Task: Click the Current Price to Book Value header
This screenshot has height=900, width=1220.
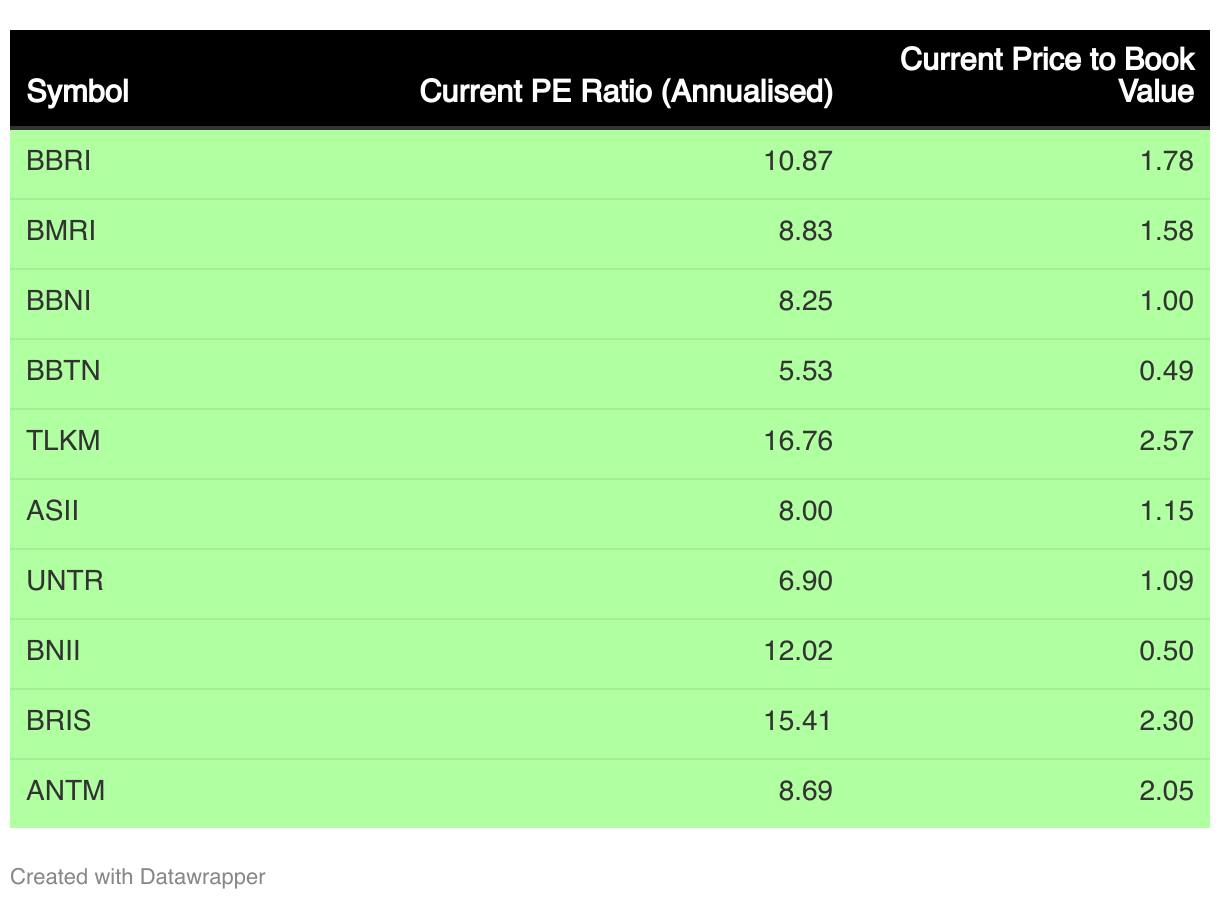Action: pos(1047,75)
